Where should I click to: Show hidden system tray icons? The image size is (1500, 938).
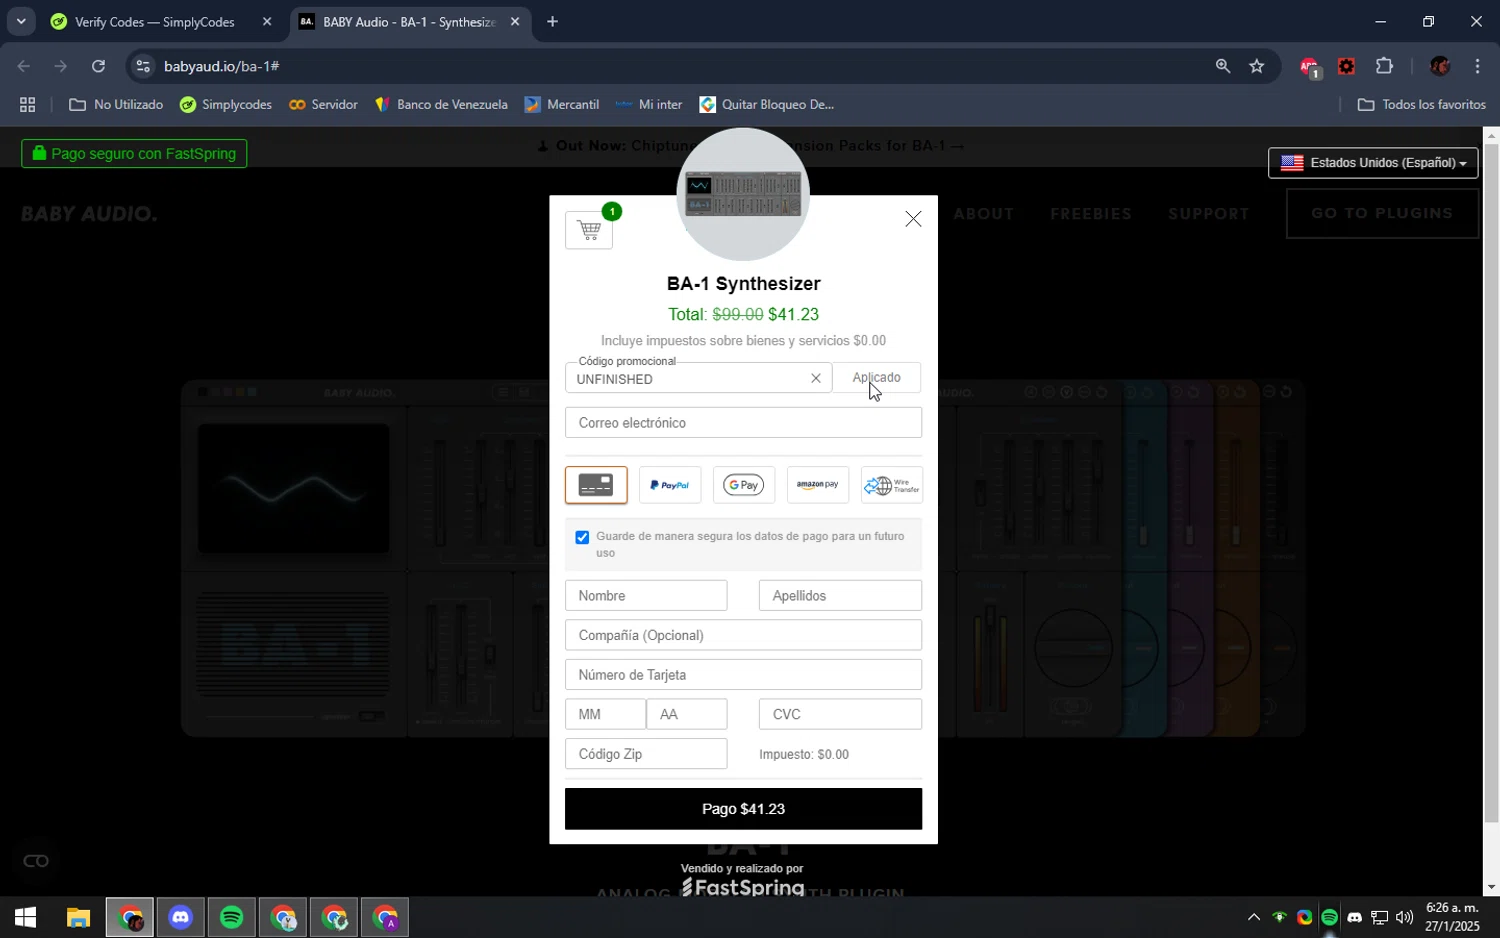[1253, 917]
